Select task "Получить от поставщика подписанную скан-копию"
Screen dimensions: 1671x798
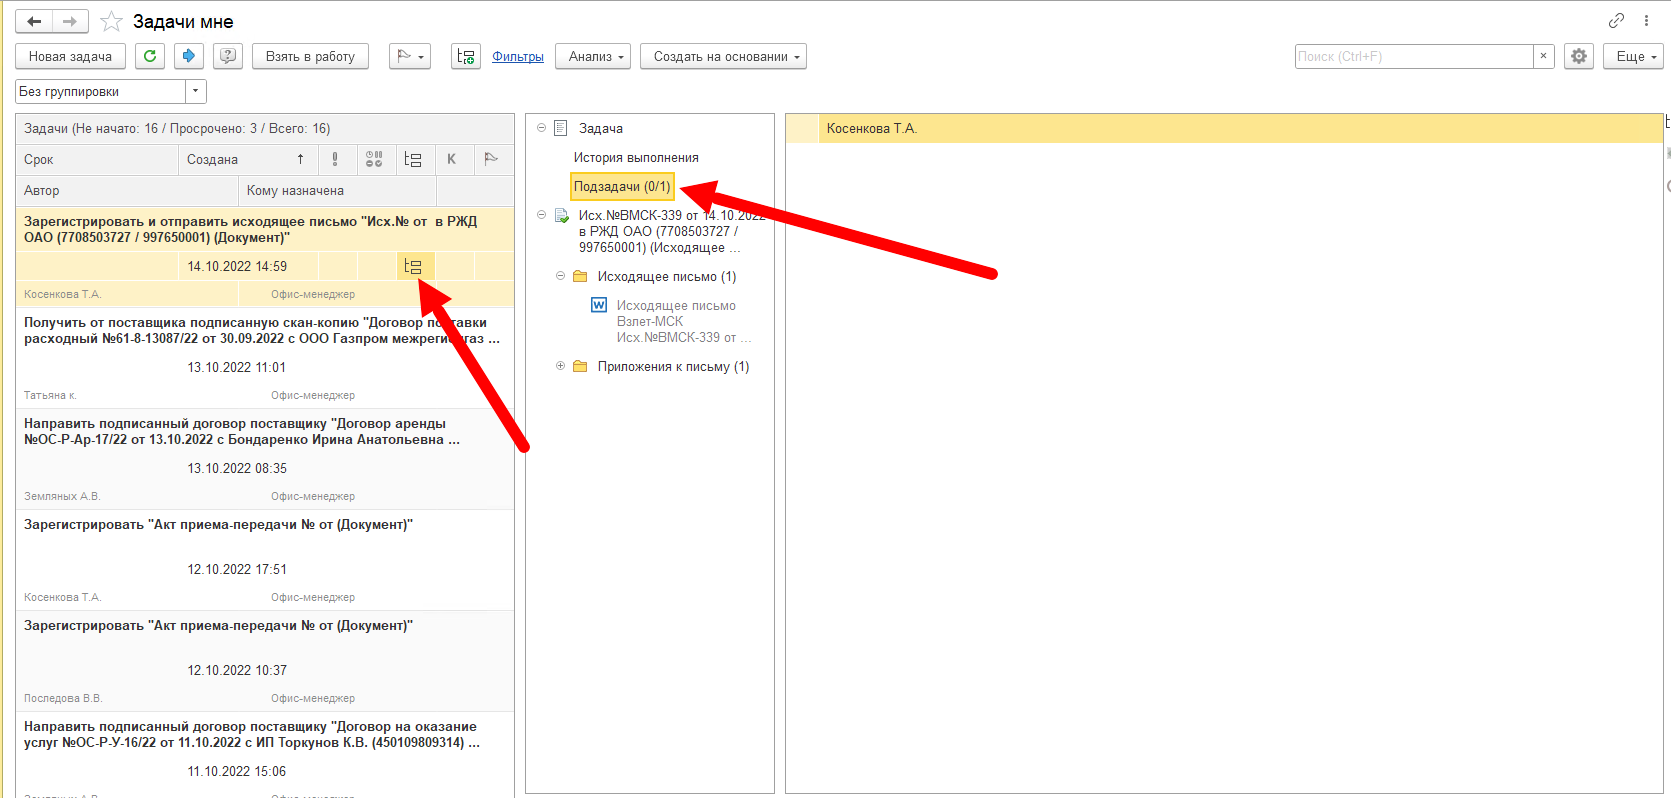(x=265, y=358)
